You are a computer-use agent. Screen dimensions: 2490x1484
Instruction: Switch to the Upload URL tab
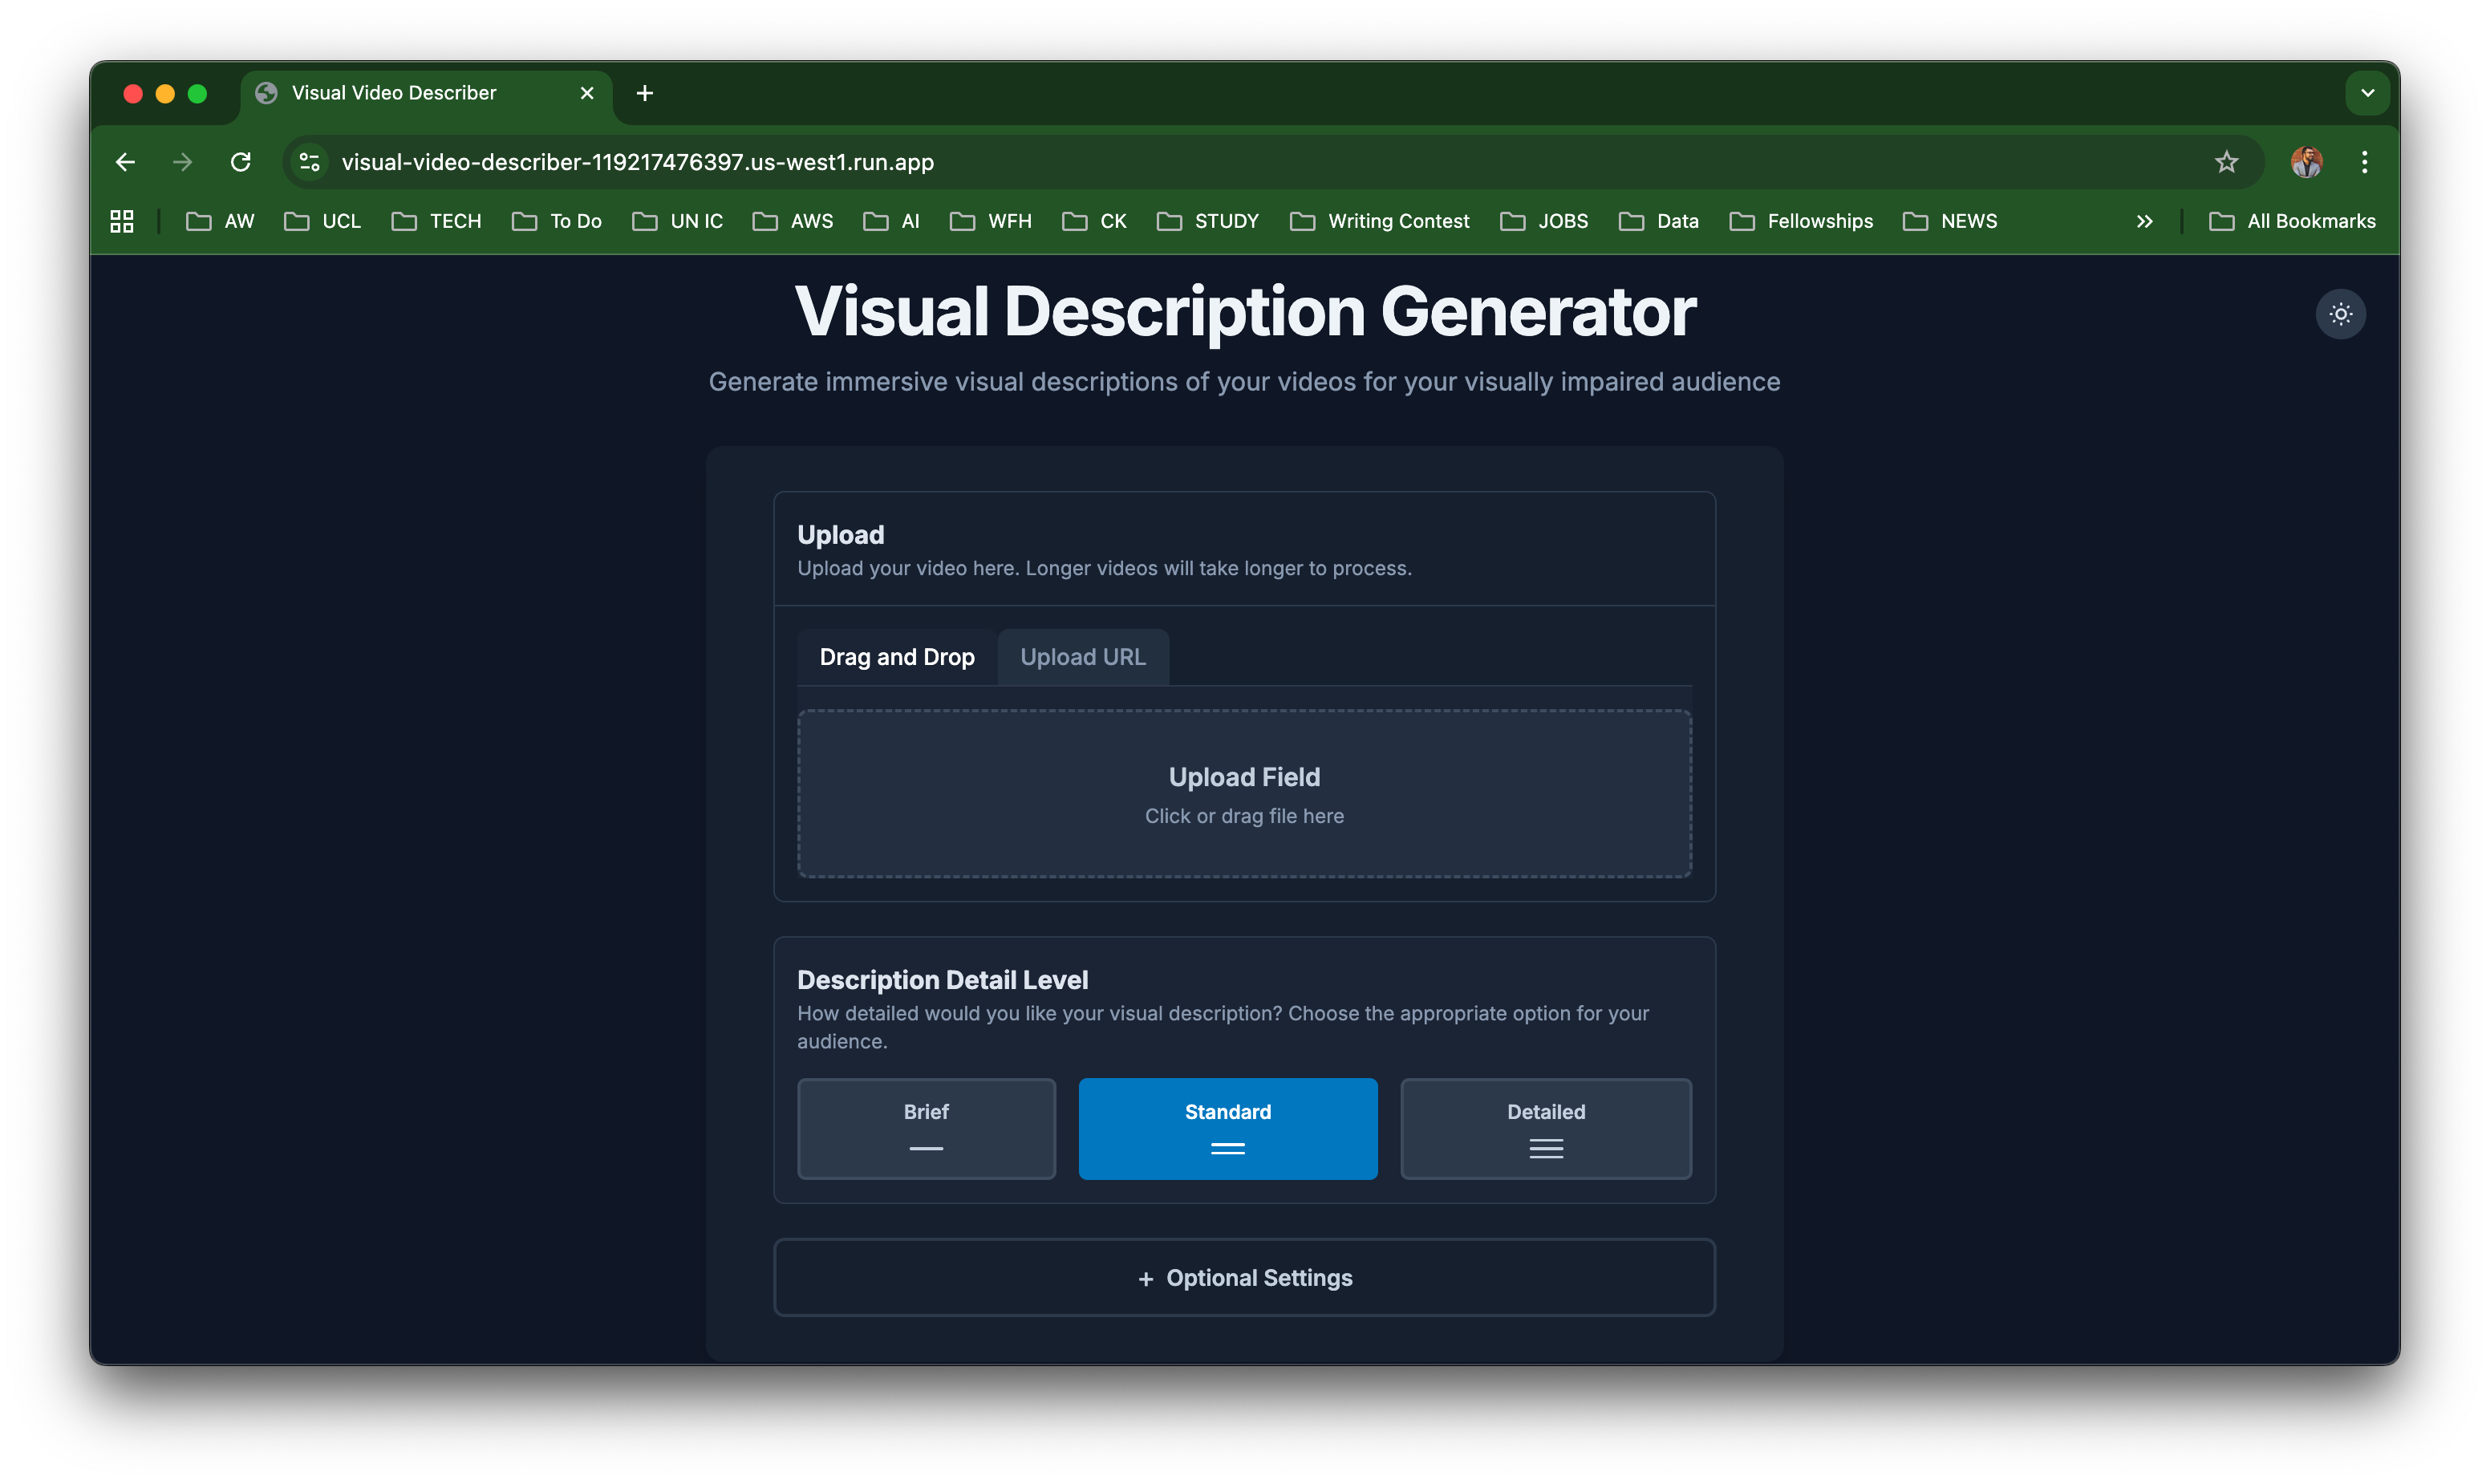(x=1082, y=657)
